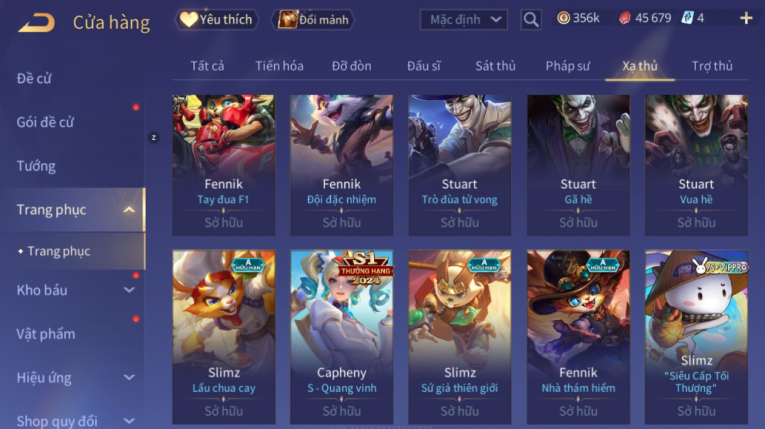This screenshot has width=765, height=429.
Task: Open Đổi mảnh fragment exchange
Action: [x=313, y=20]
